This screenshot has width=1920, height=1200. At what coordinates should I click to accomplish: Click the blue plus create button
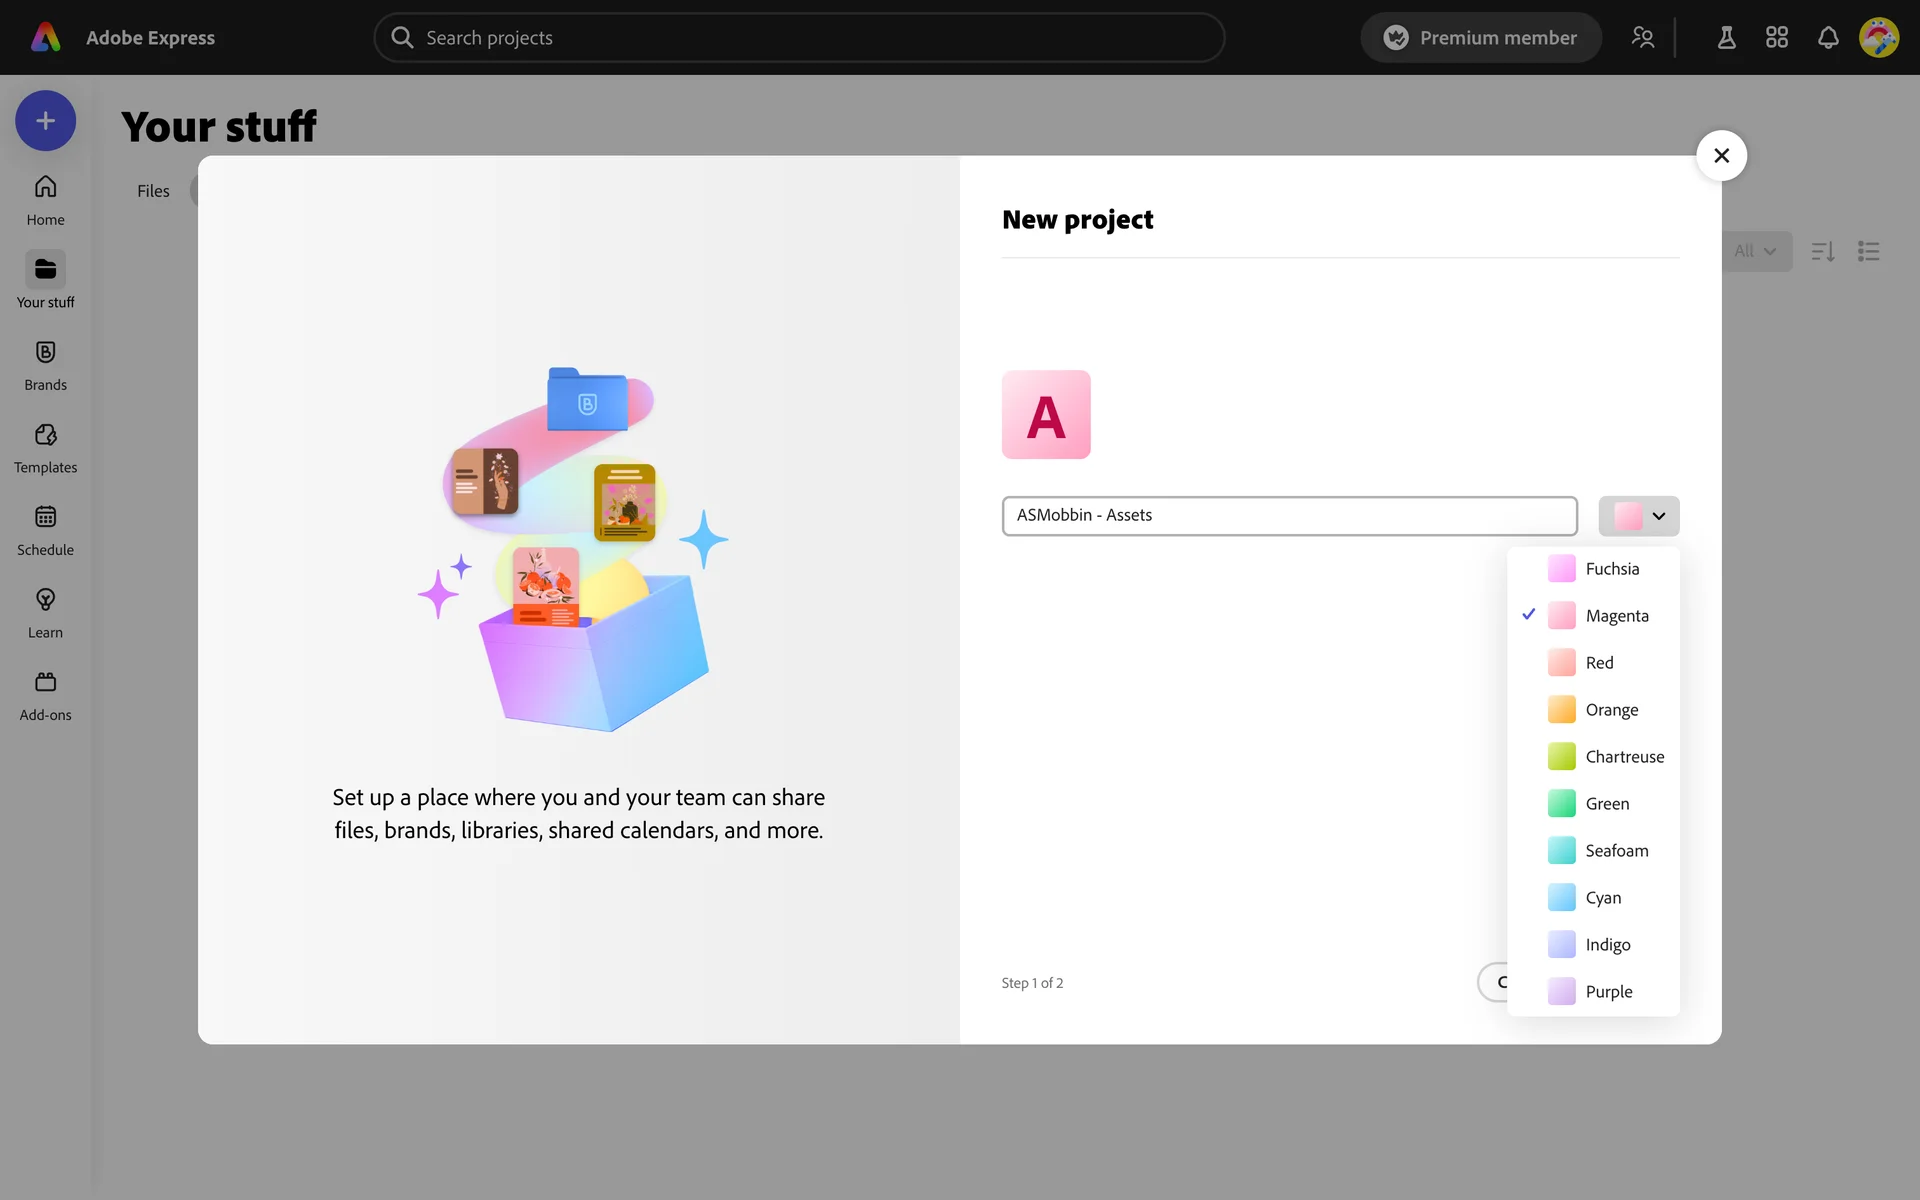coord(45,121)
